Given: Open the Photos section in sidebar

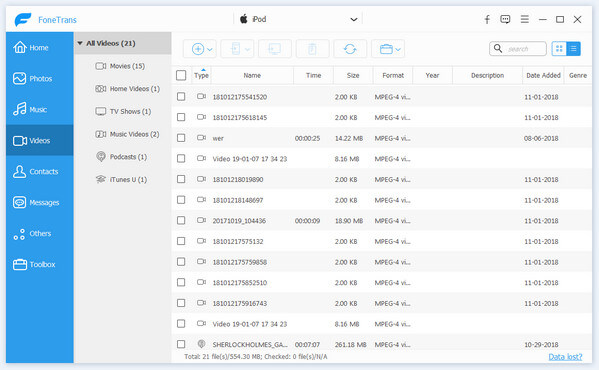Looking at the screenshot, I should (x=40, y=78).
